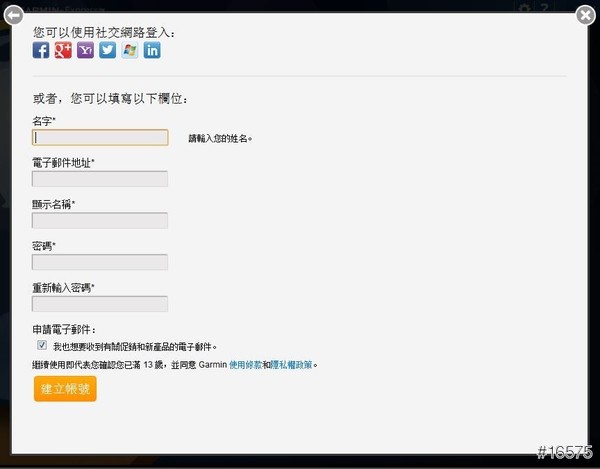This screenshot has width=600, height=469.
Task: Open the 隱私權政策 privacy policy link
Action: (x=292, y=366)
